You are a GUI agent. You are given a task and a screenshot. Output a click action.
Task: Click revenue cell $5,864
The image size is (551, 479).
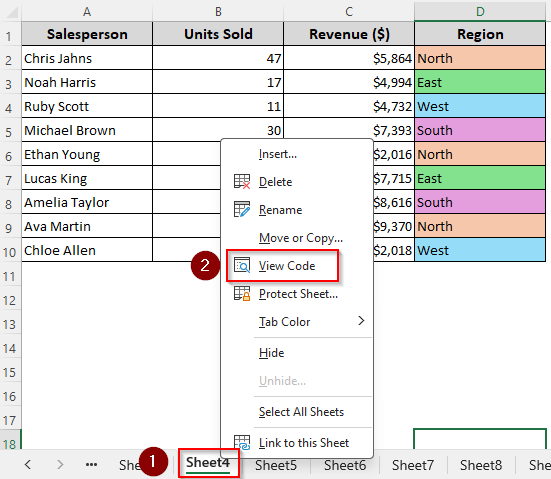[x=349, y=58]
